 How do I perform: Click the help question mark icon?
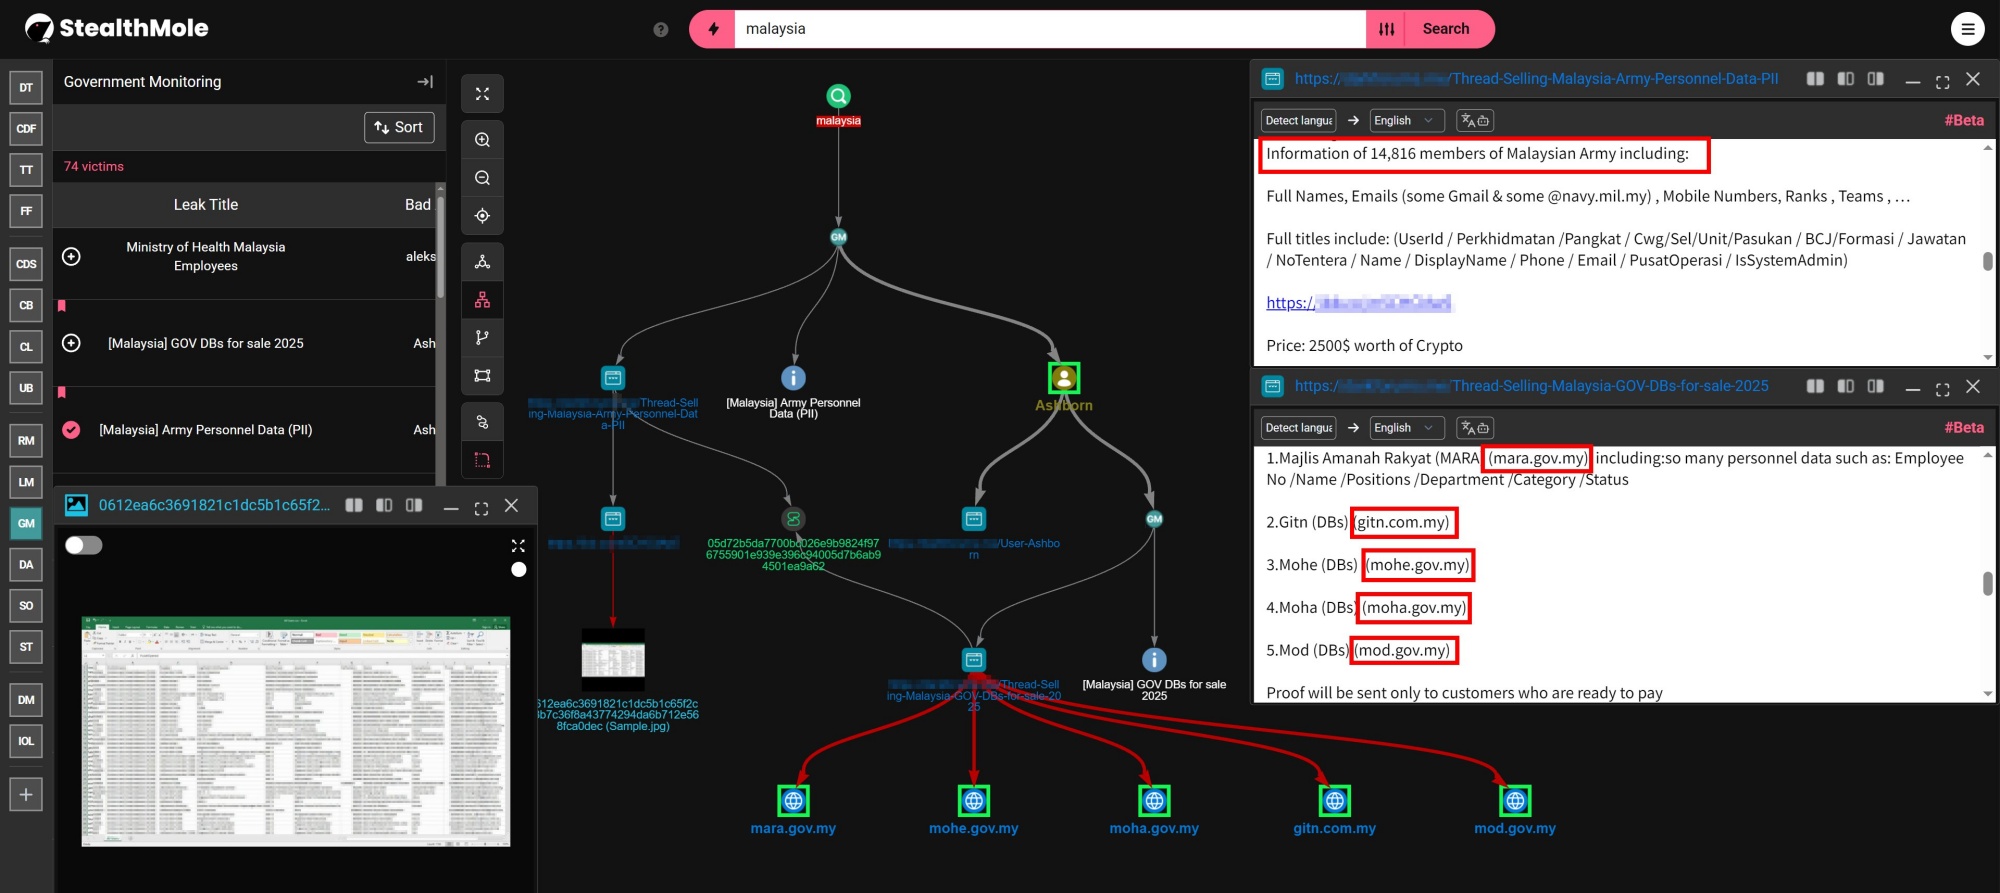point(661,30)
